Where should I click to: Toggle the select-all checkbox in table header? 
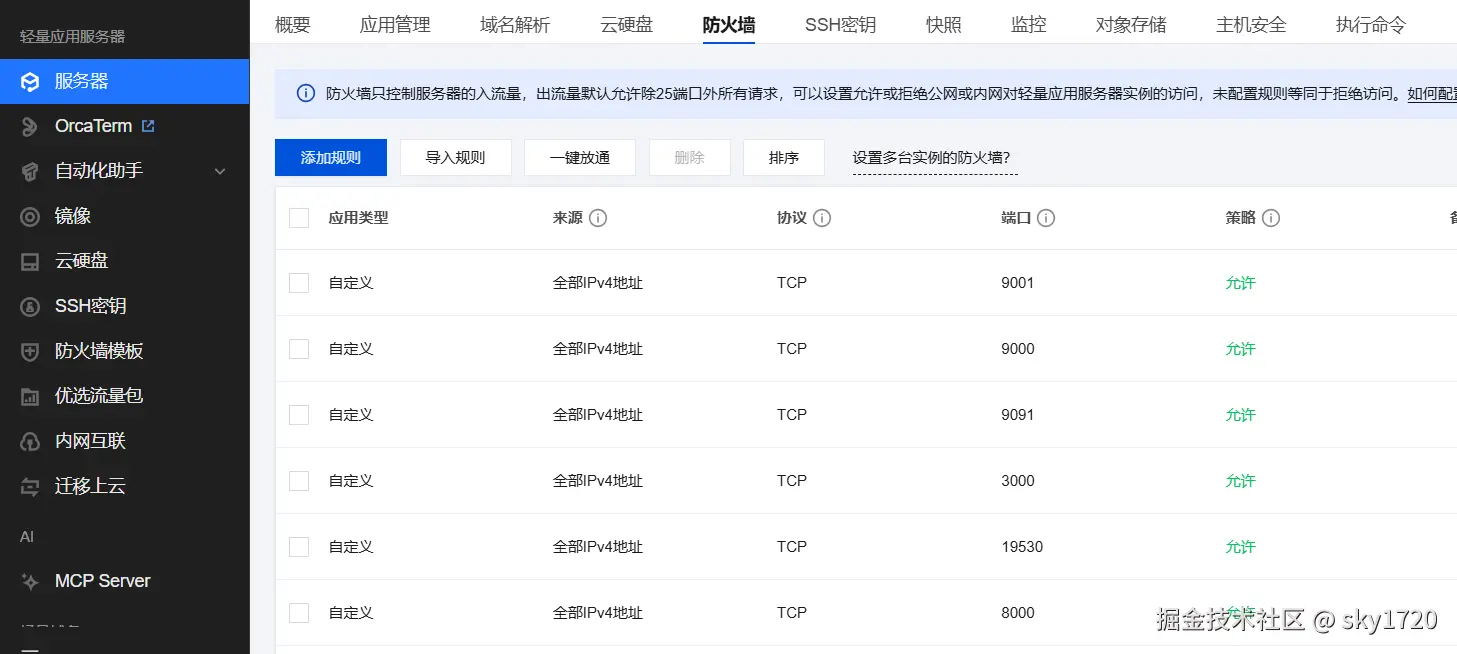[x=299, y=218]
